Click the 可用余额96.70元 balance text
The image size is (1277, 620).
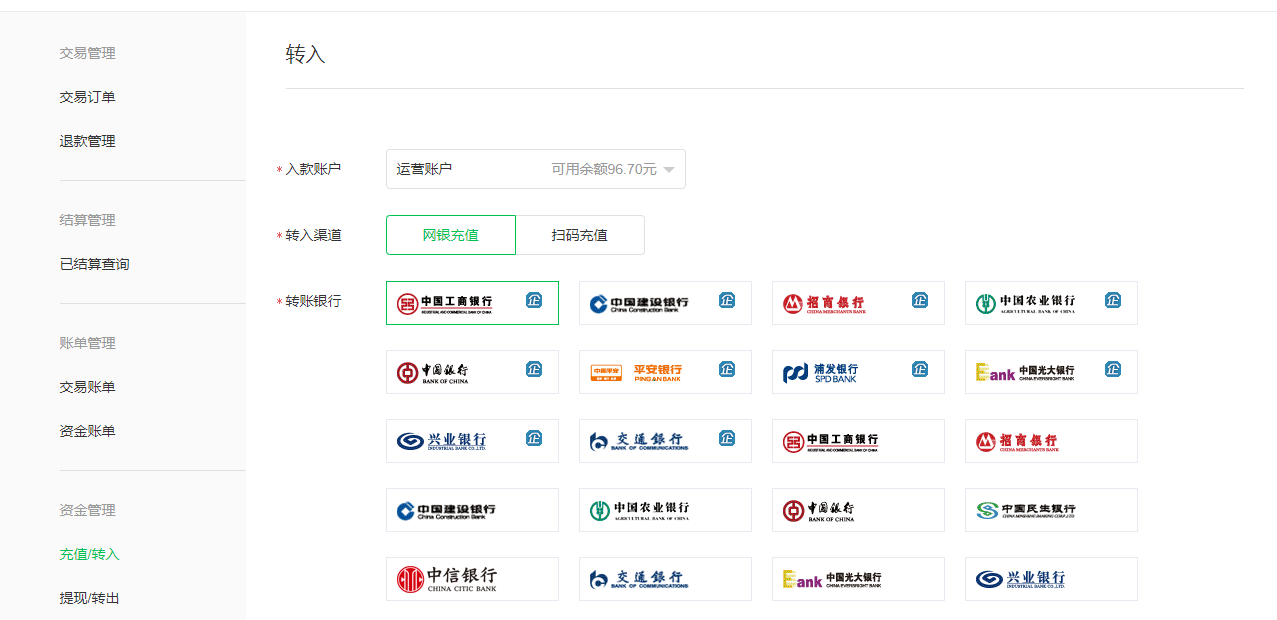604,169
